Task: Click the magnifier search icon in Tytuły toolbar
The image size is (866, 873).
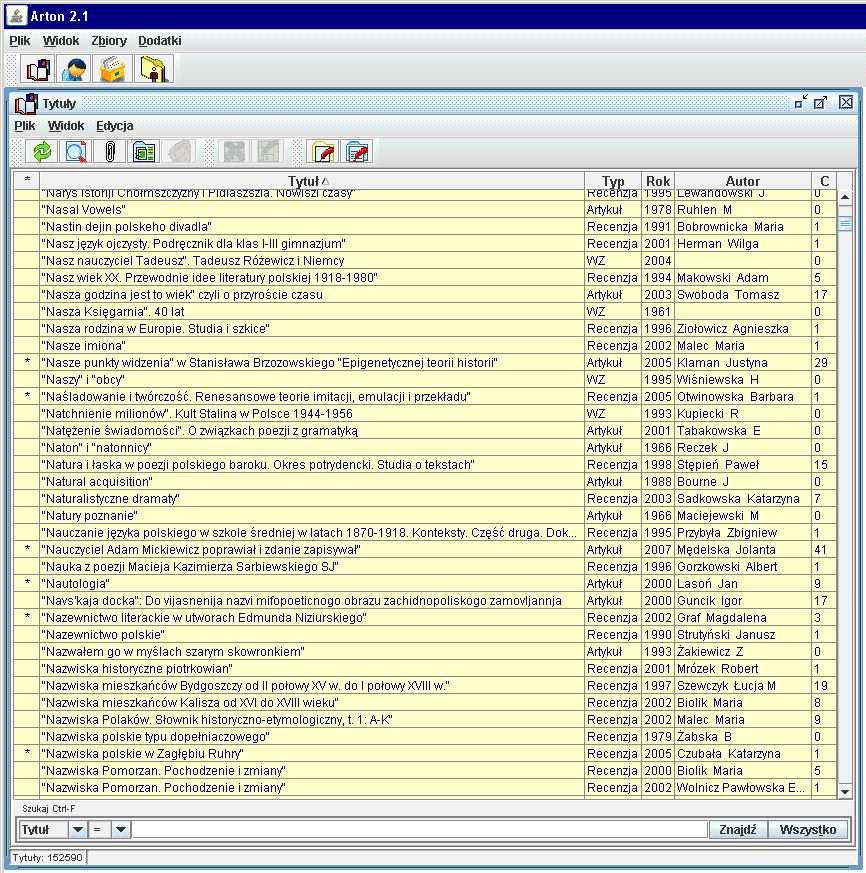Action: click(x=76, y=151)
